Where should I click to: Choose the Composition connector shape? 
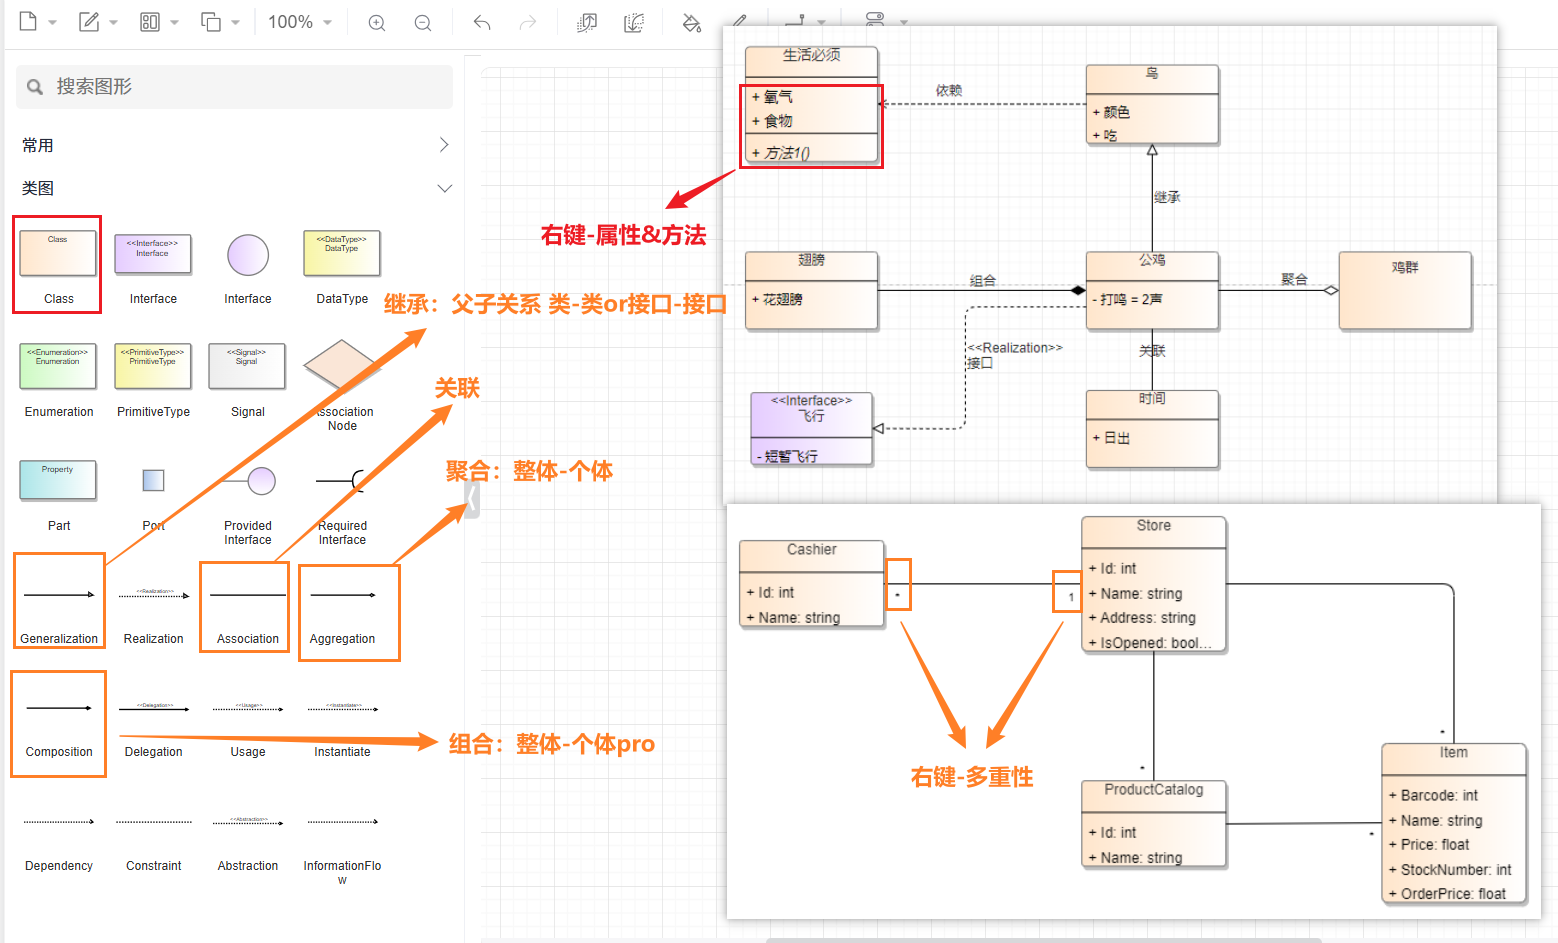(59, 723)
